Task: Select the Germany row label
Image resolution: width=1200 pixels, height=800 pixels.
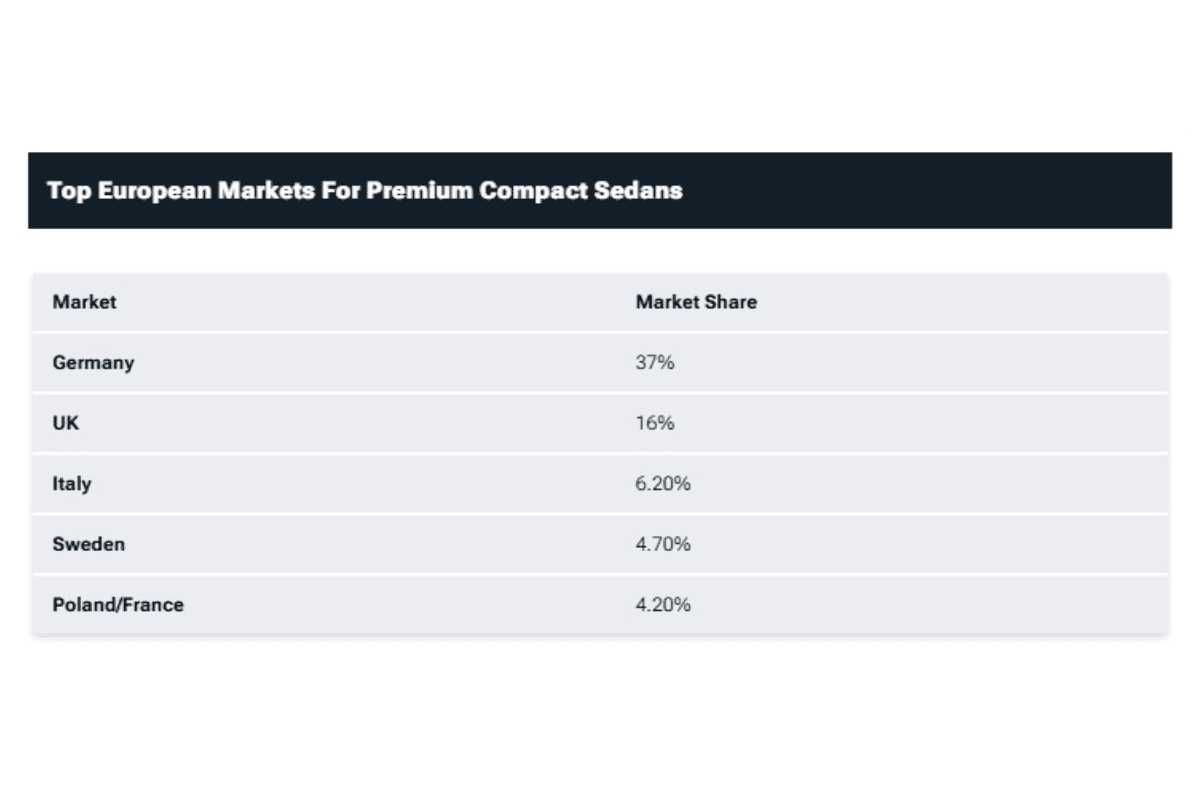Action: click(x=93, y=363)
